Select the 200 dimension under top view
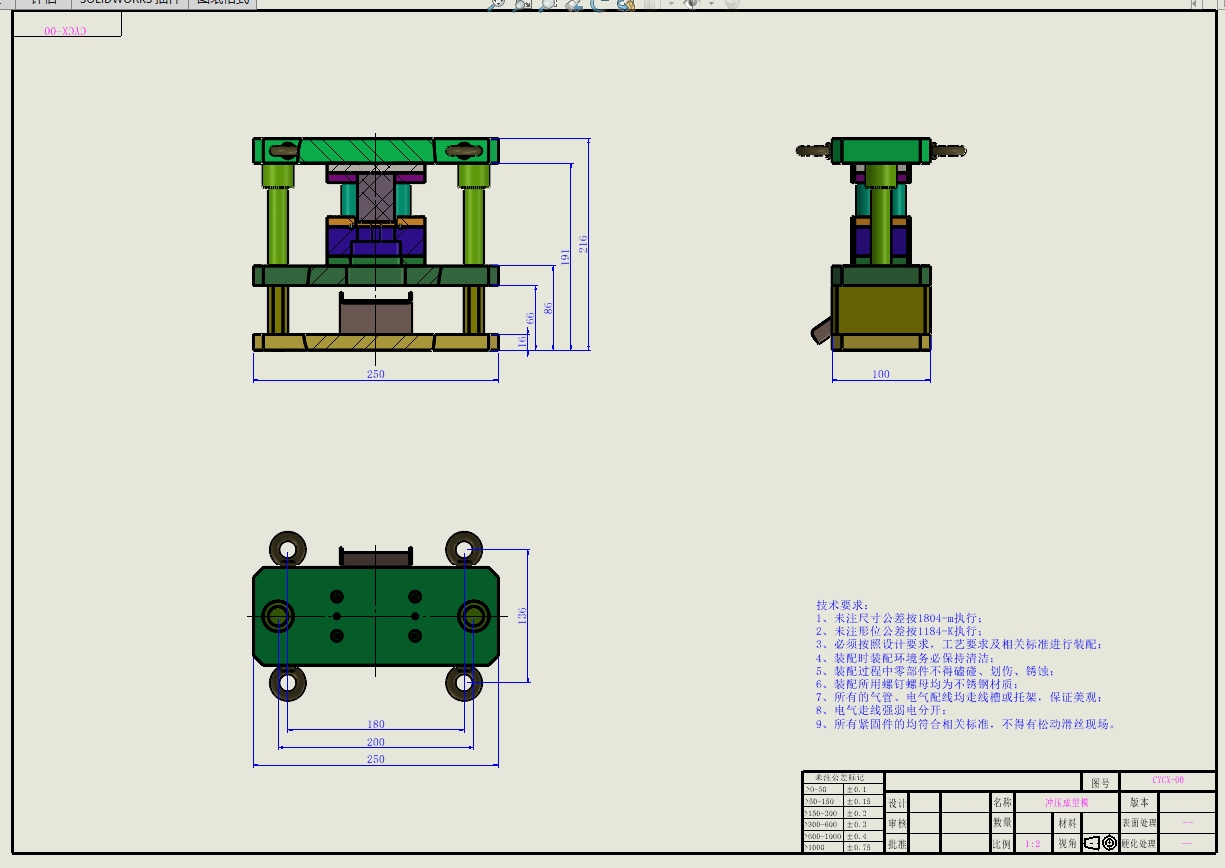Viewport: 1225px width, 868px height. (376, 742)
